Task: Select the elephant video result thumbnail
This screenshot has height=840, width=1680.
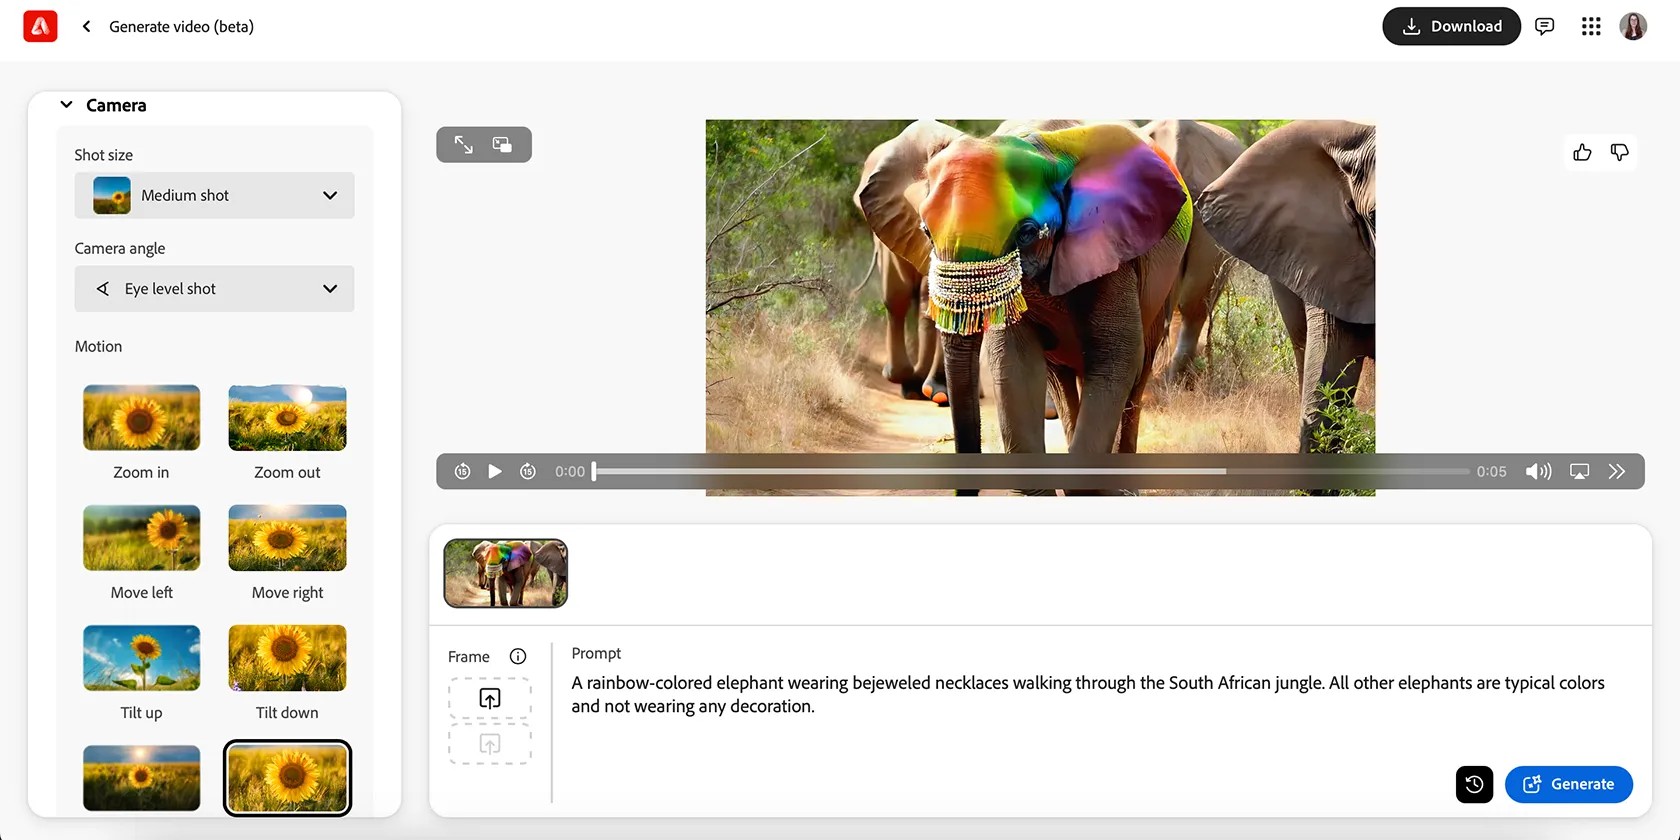Action: pos(506,573)
